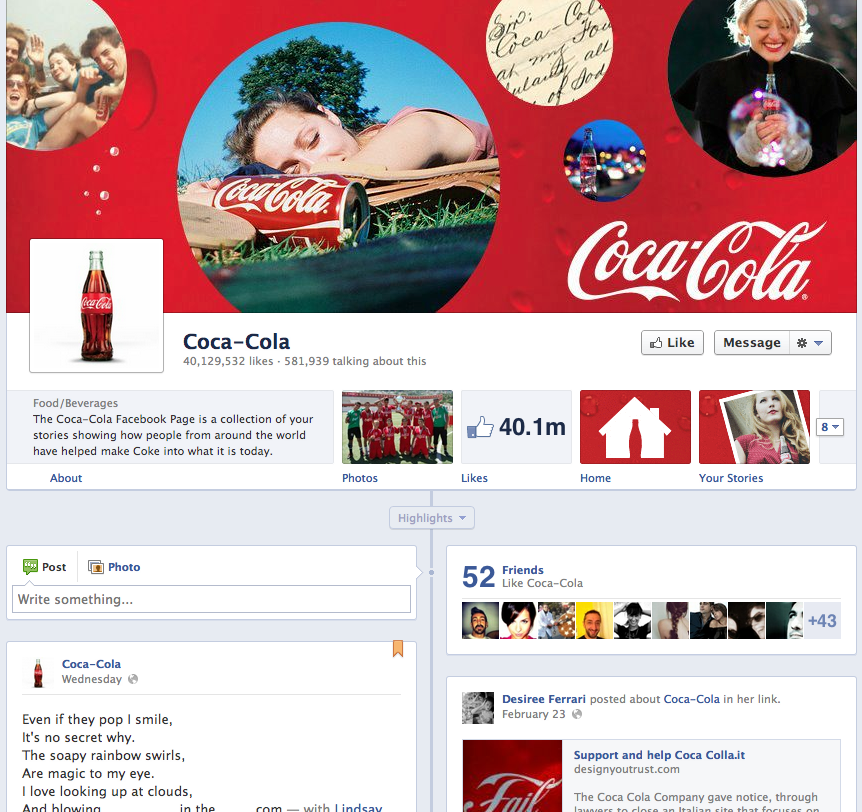The image size is (862, 812).
Task: Click the 'Even if they pop I smile,' line
Action: tap(97, 719)
